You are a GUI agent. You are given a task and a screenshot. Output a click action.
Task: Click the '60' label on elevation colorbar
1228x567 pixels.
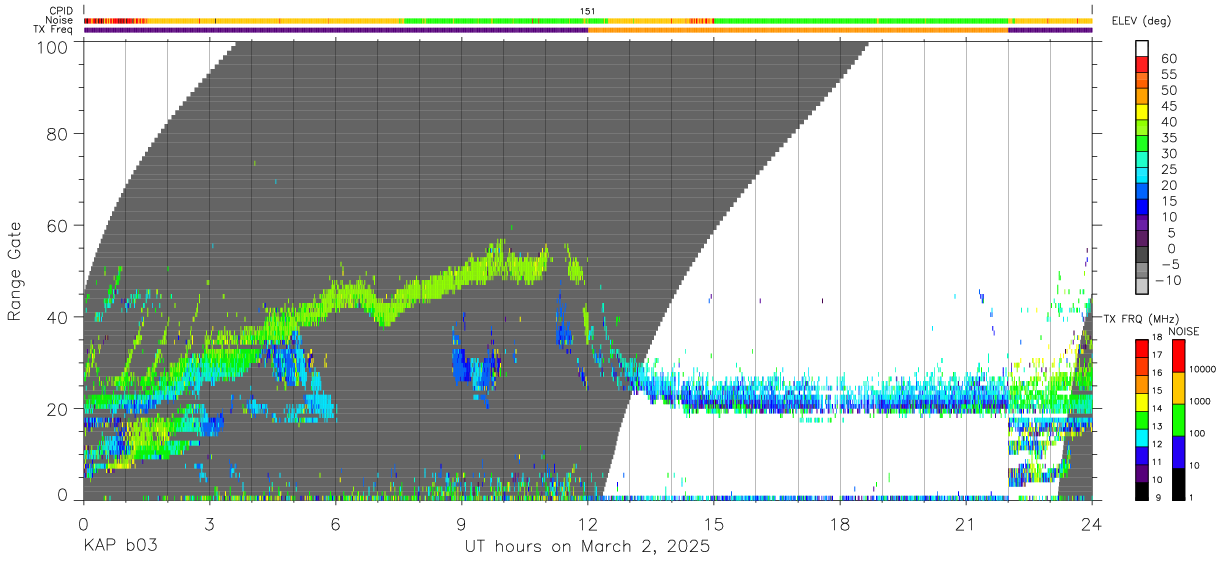1168,58
